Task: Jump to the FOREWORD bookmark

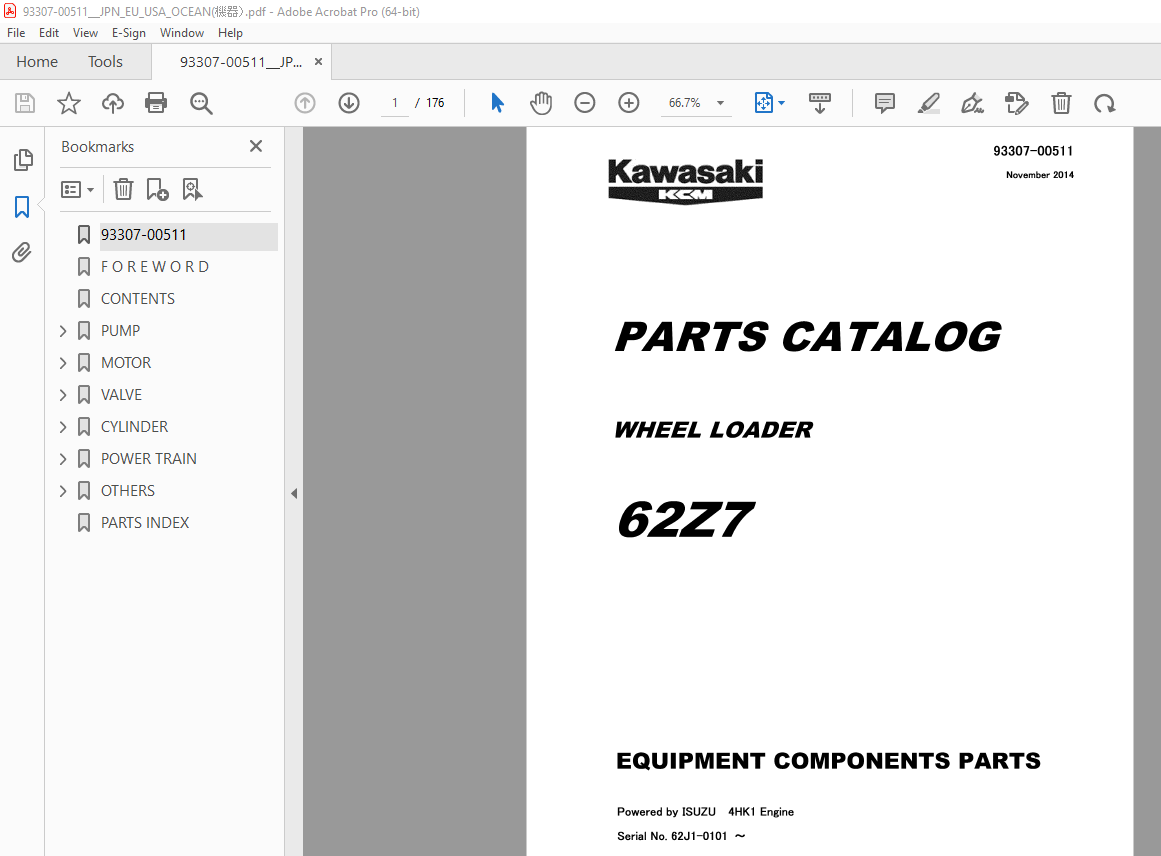Action: [x=155, y=267]
